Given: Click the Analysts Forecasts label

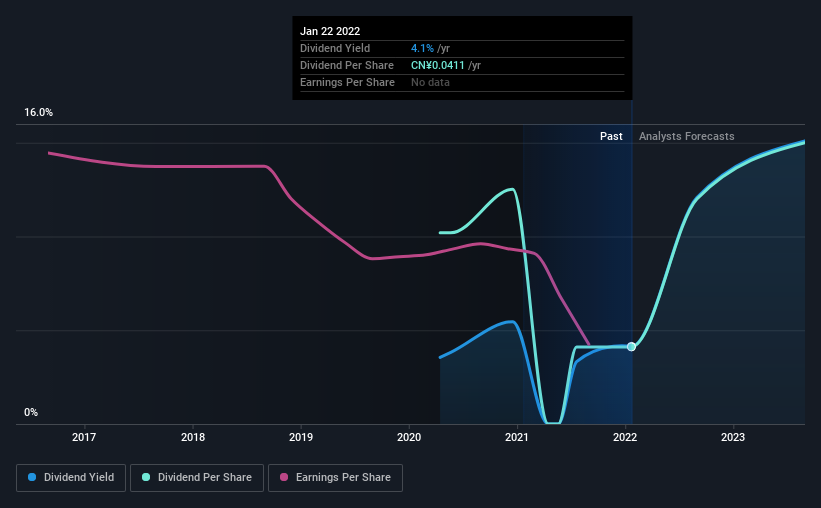Looking at the screenshot, I should pyautogui.click(x=686, y=136).
